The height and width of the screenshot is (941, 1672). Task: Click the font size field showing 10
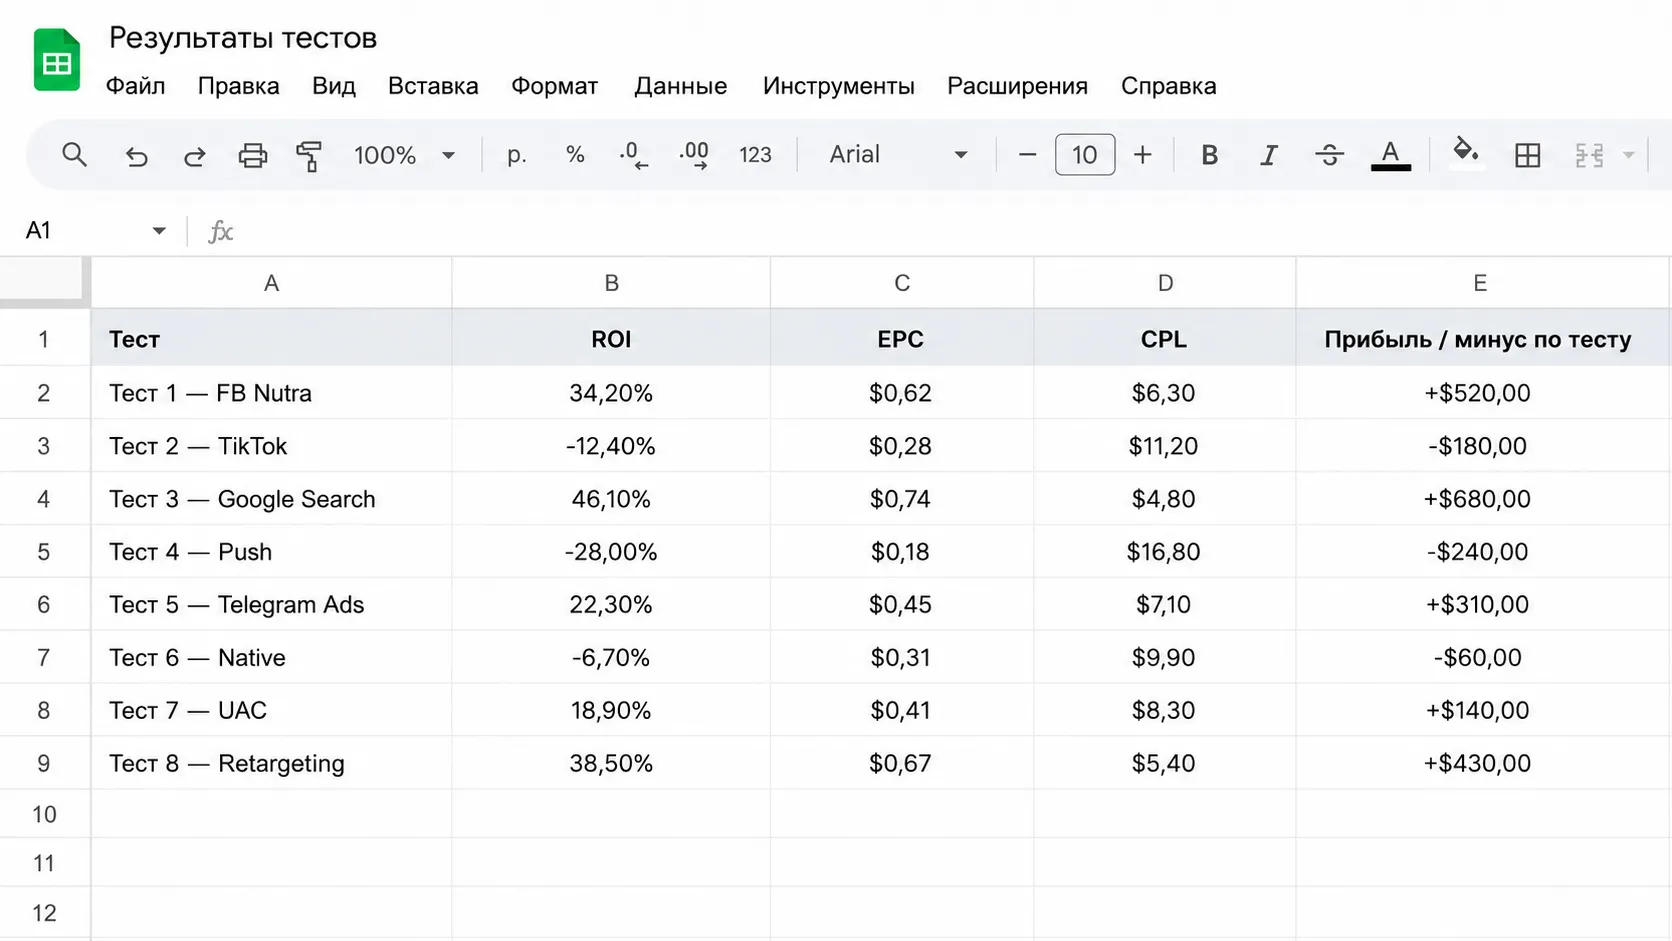[x=1085, y=155]
